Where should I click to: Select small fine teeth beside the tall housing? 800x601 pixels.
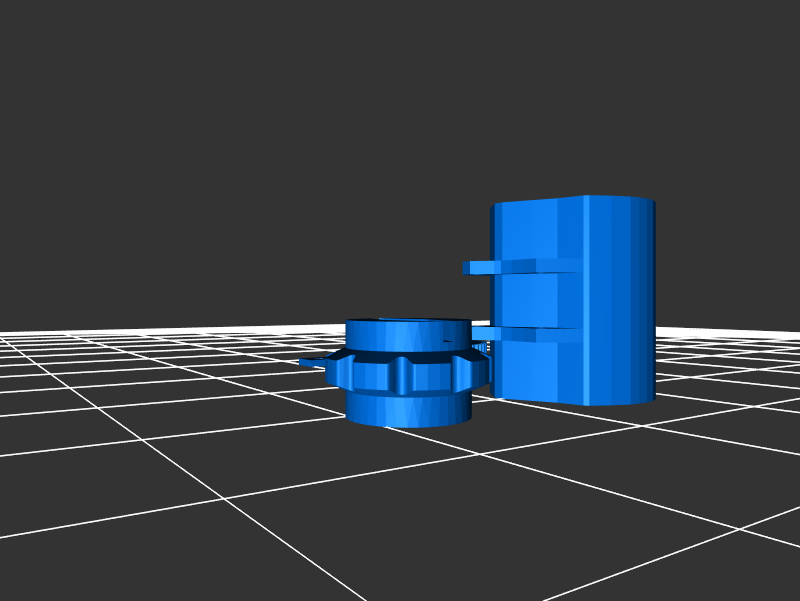pos(485,348)
